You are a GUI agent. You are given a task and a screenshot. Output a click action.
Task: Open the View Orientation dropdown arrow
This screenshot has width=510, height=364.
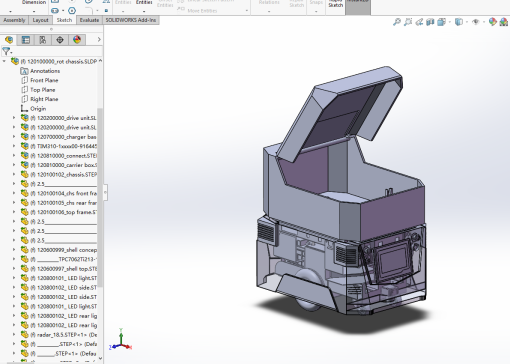450,22
